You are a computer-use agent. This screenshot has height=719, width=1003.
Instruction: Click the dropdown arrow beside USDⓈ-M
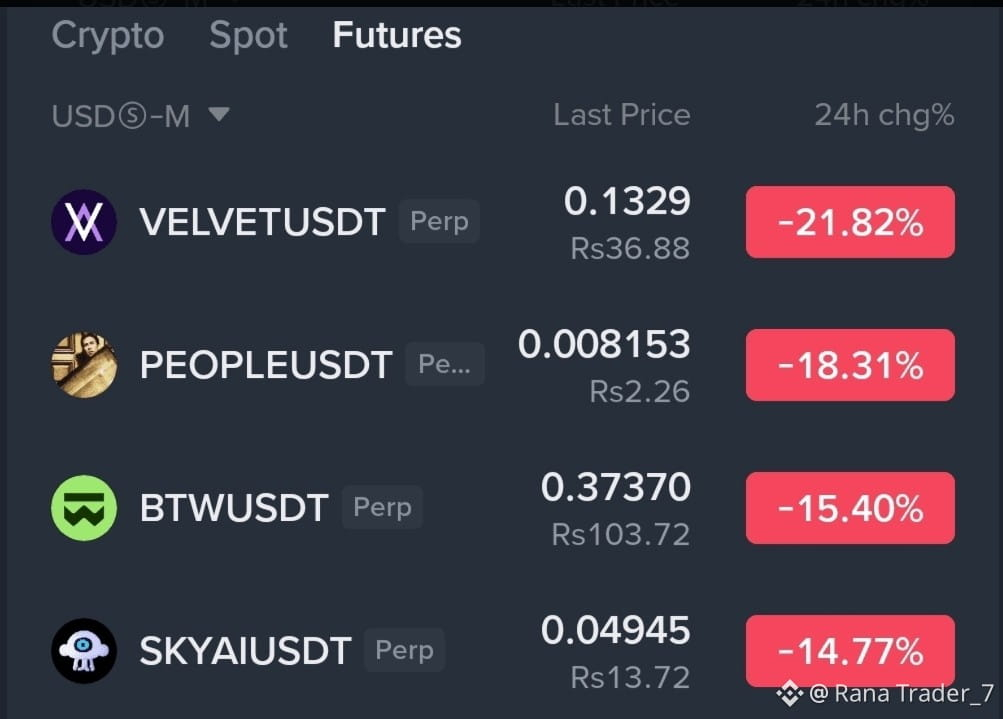click(x=219, y=114)
